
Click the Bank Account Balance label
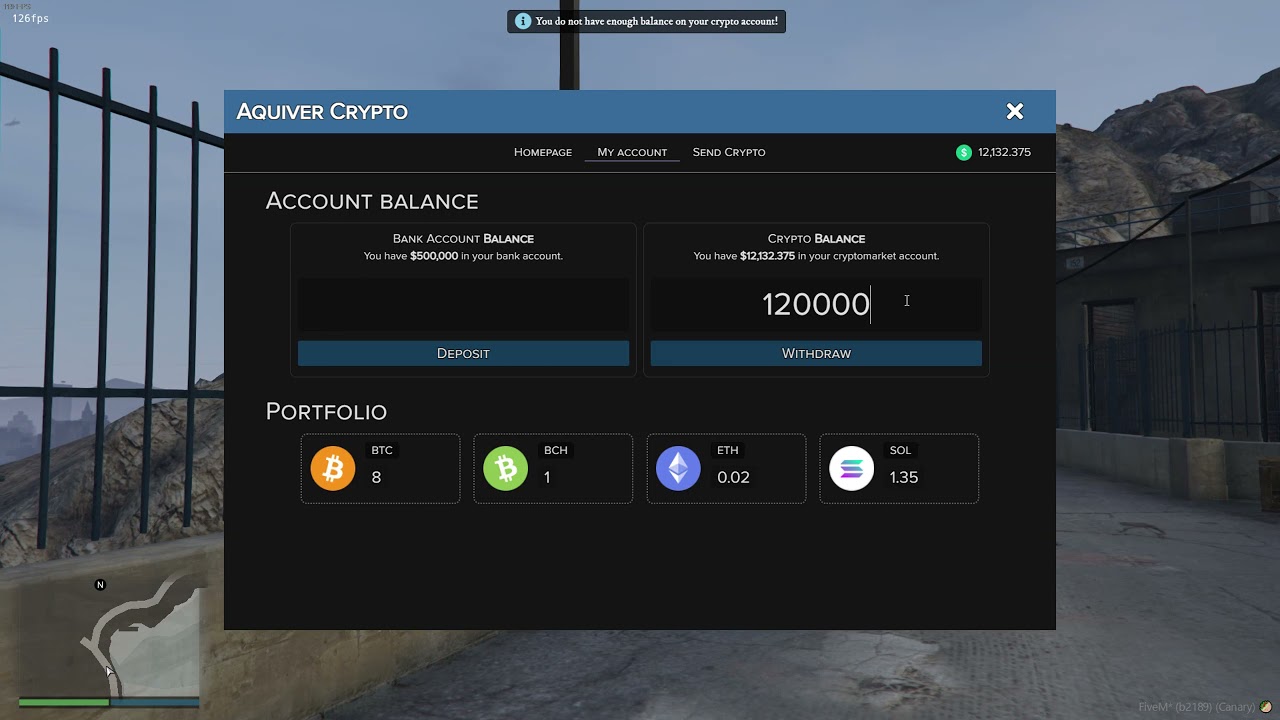[x=463, y=239]
